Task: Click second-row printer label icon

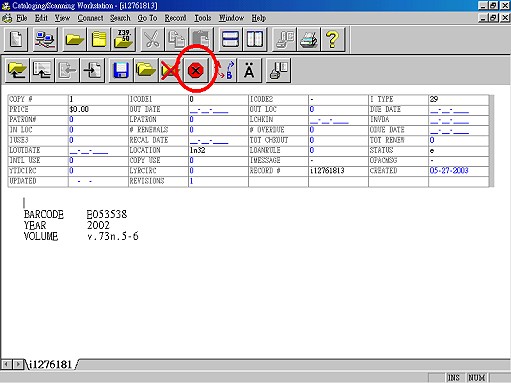Action: point(278,70)
